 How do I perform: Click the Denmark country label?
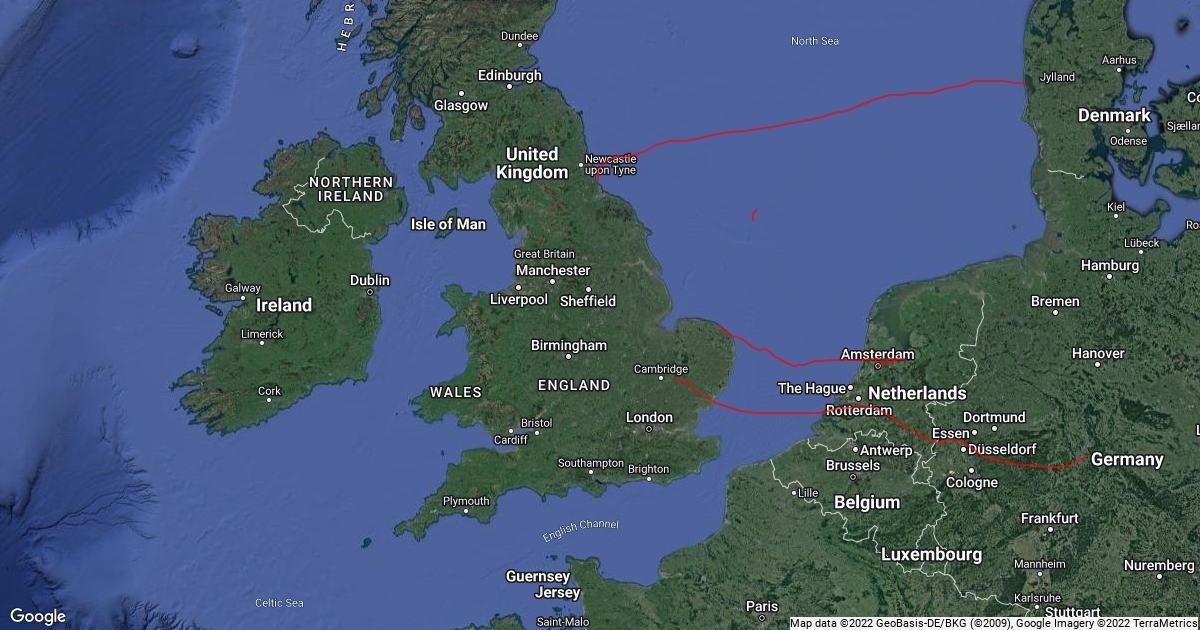click(1114, 116)
